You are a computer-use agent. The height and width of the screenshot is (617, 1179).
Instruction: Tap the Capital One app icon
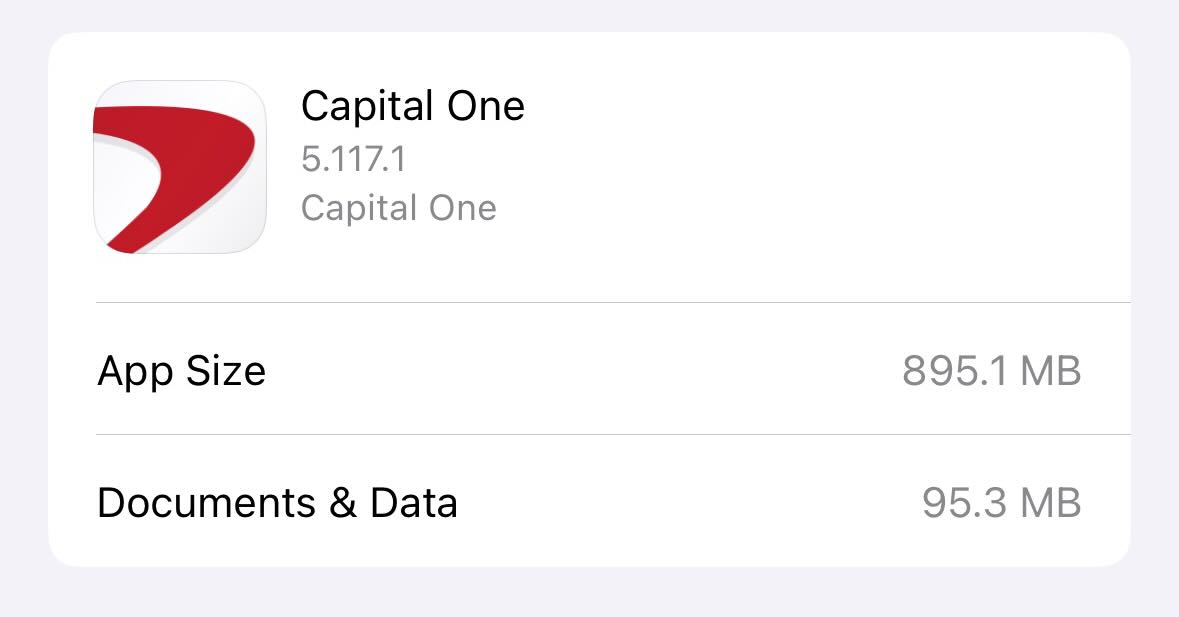[180, 166]
